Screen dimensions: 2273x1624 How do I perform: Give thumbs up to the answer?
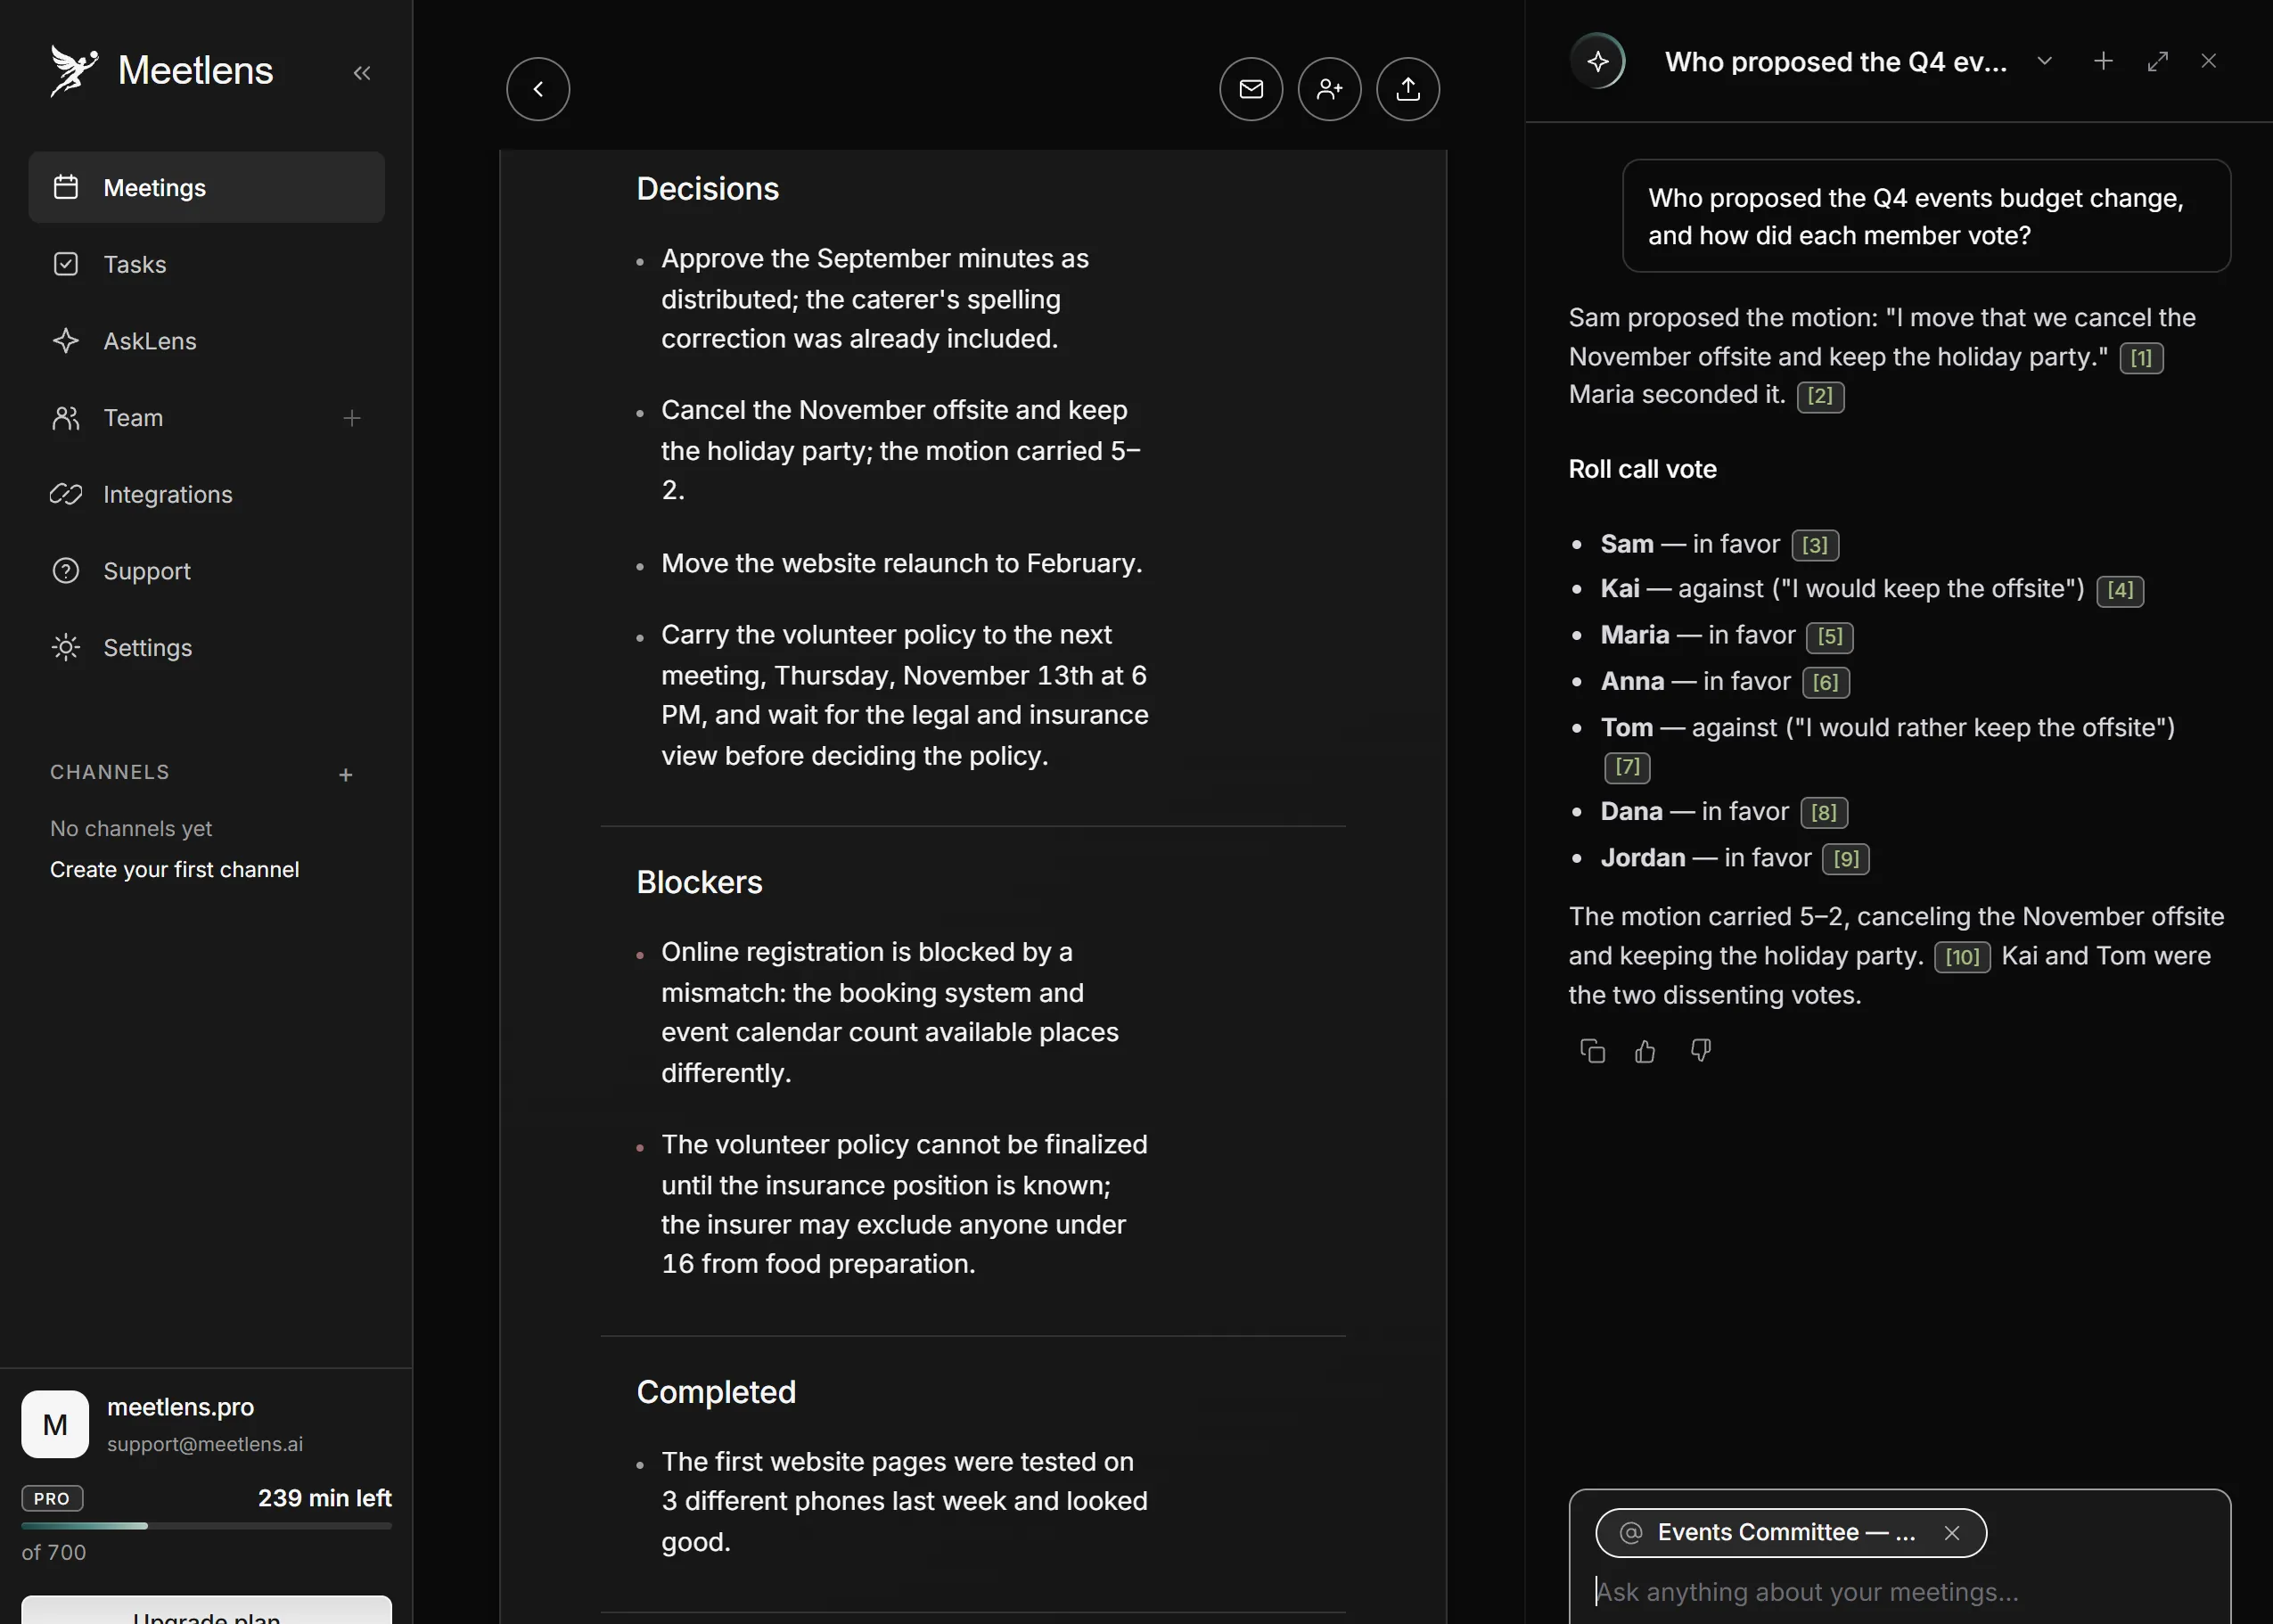(x=1645, y=1051)
